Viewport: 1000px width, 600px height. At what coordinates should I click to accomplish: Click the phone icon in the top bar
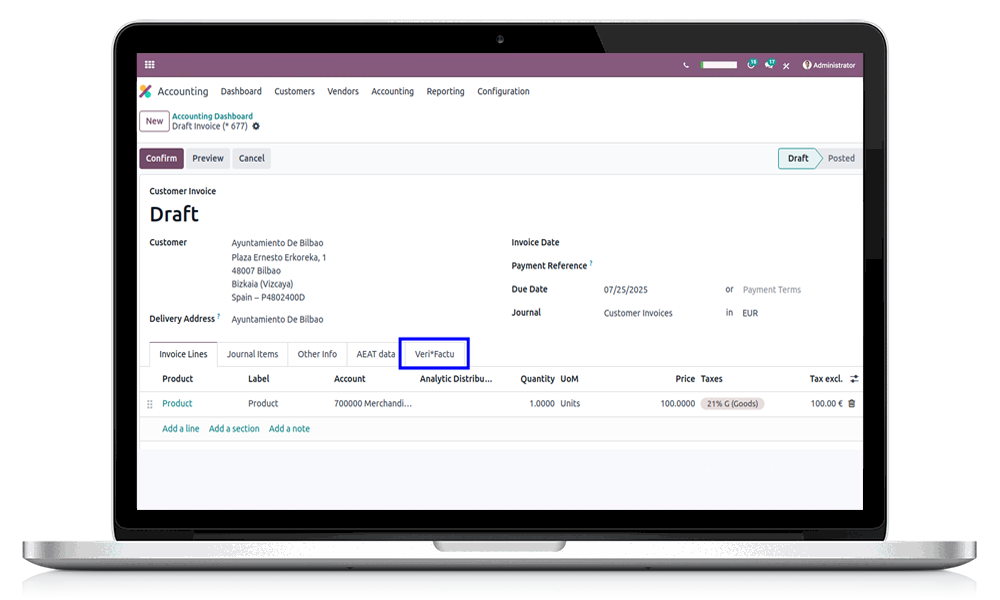686,64
